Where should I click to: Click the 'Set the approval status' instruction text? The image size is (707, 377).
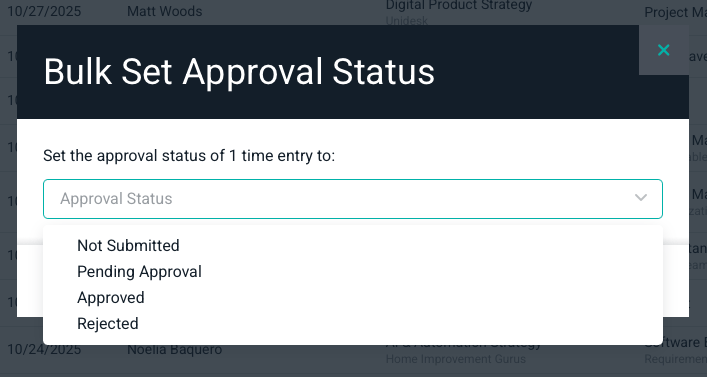189,156
